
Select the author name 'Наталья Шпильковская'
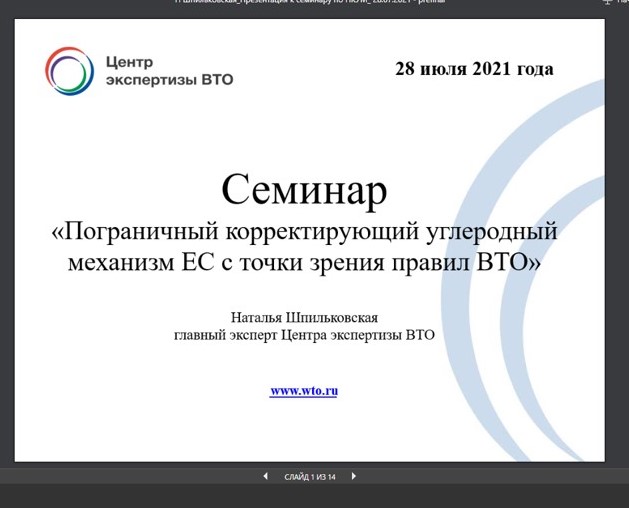click(x=304, y=317)
